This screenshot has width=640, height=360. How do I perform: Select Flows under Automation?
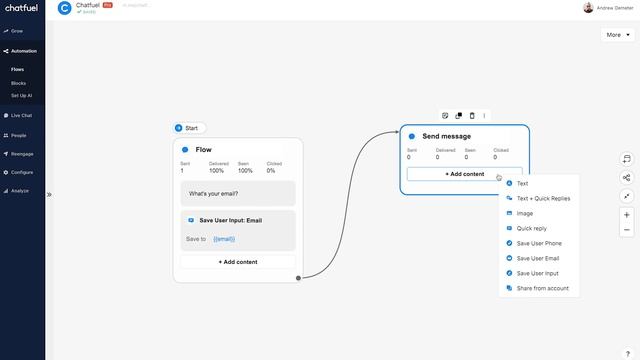[17, 69]
